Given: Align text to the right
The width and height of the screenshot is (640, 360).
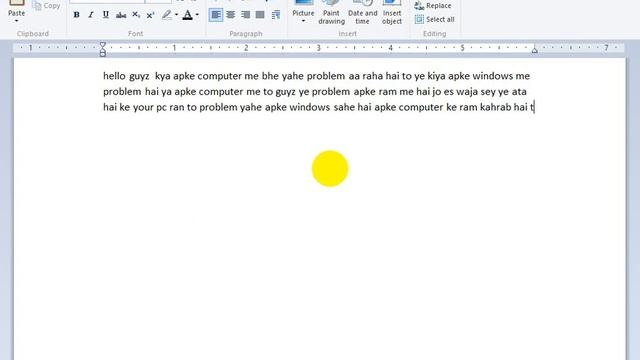Looking at the screenshot, I should coord(245,15).
